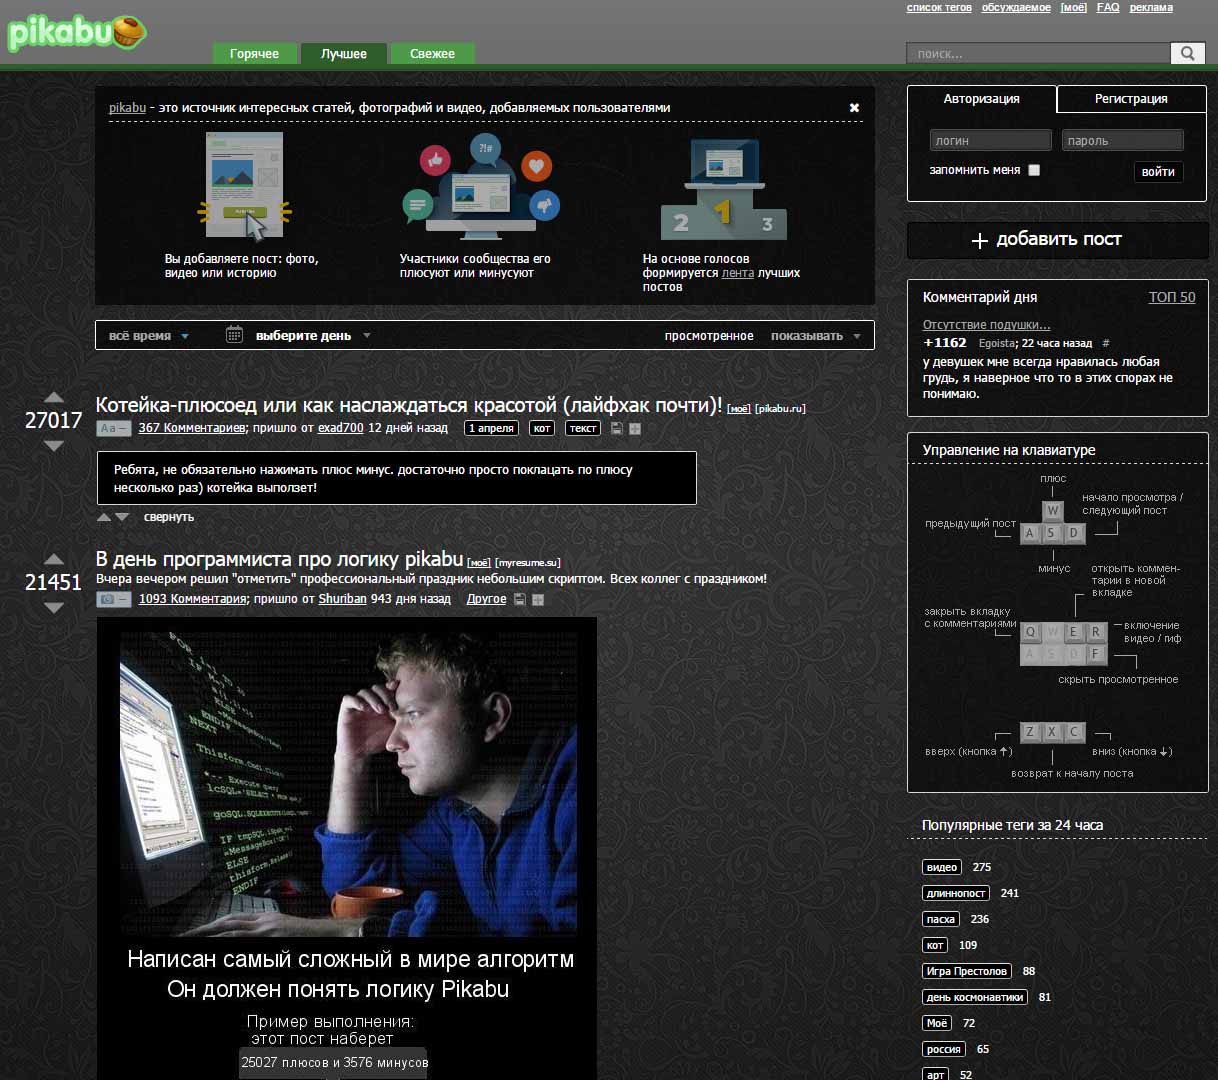The width and height of the screenshot is (1218, 1080).
Task: Open the 'всё время' period dropdown
Action: click(x=148, y=336)
